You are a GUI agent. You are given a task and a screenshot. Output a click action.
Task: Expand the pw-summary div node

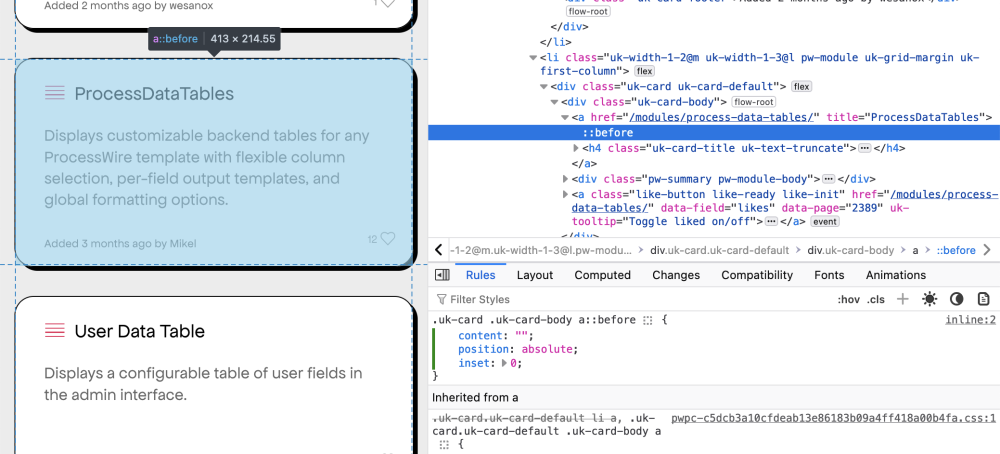coord(565,178)
